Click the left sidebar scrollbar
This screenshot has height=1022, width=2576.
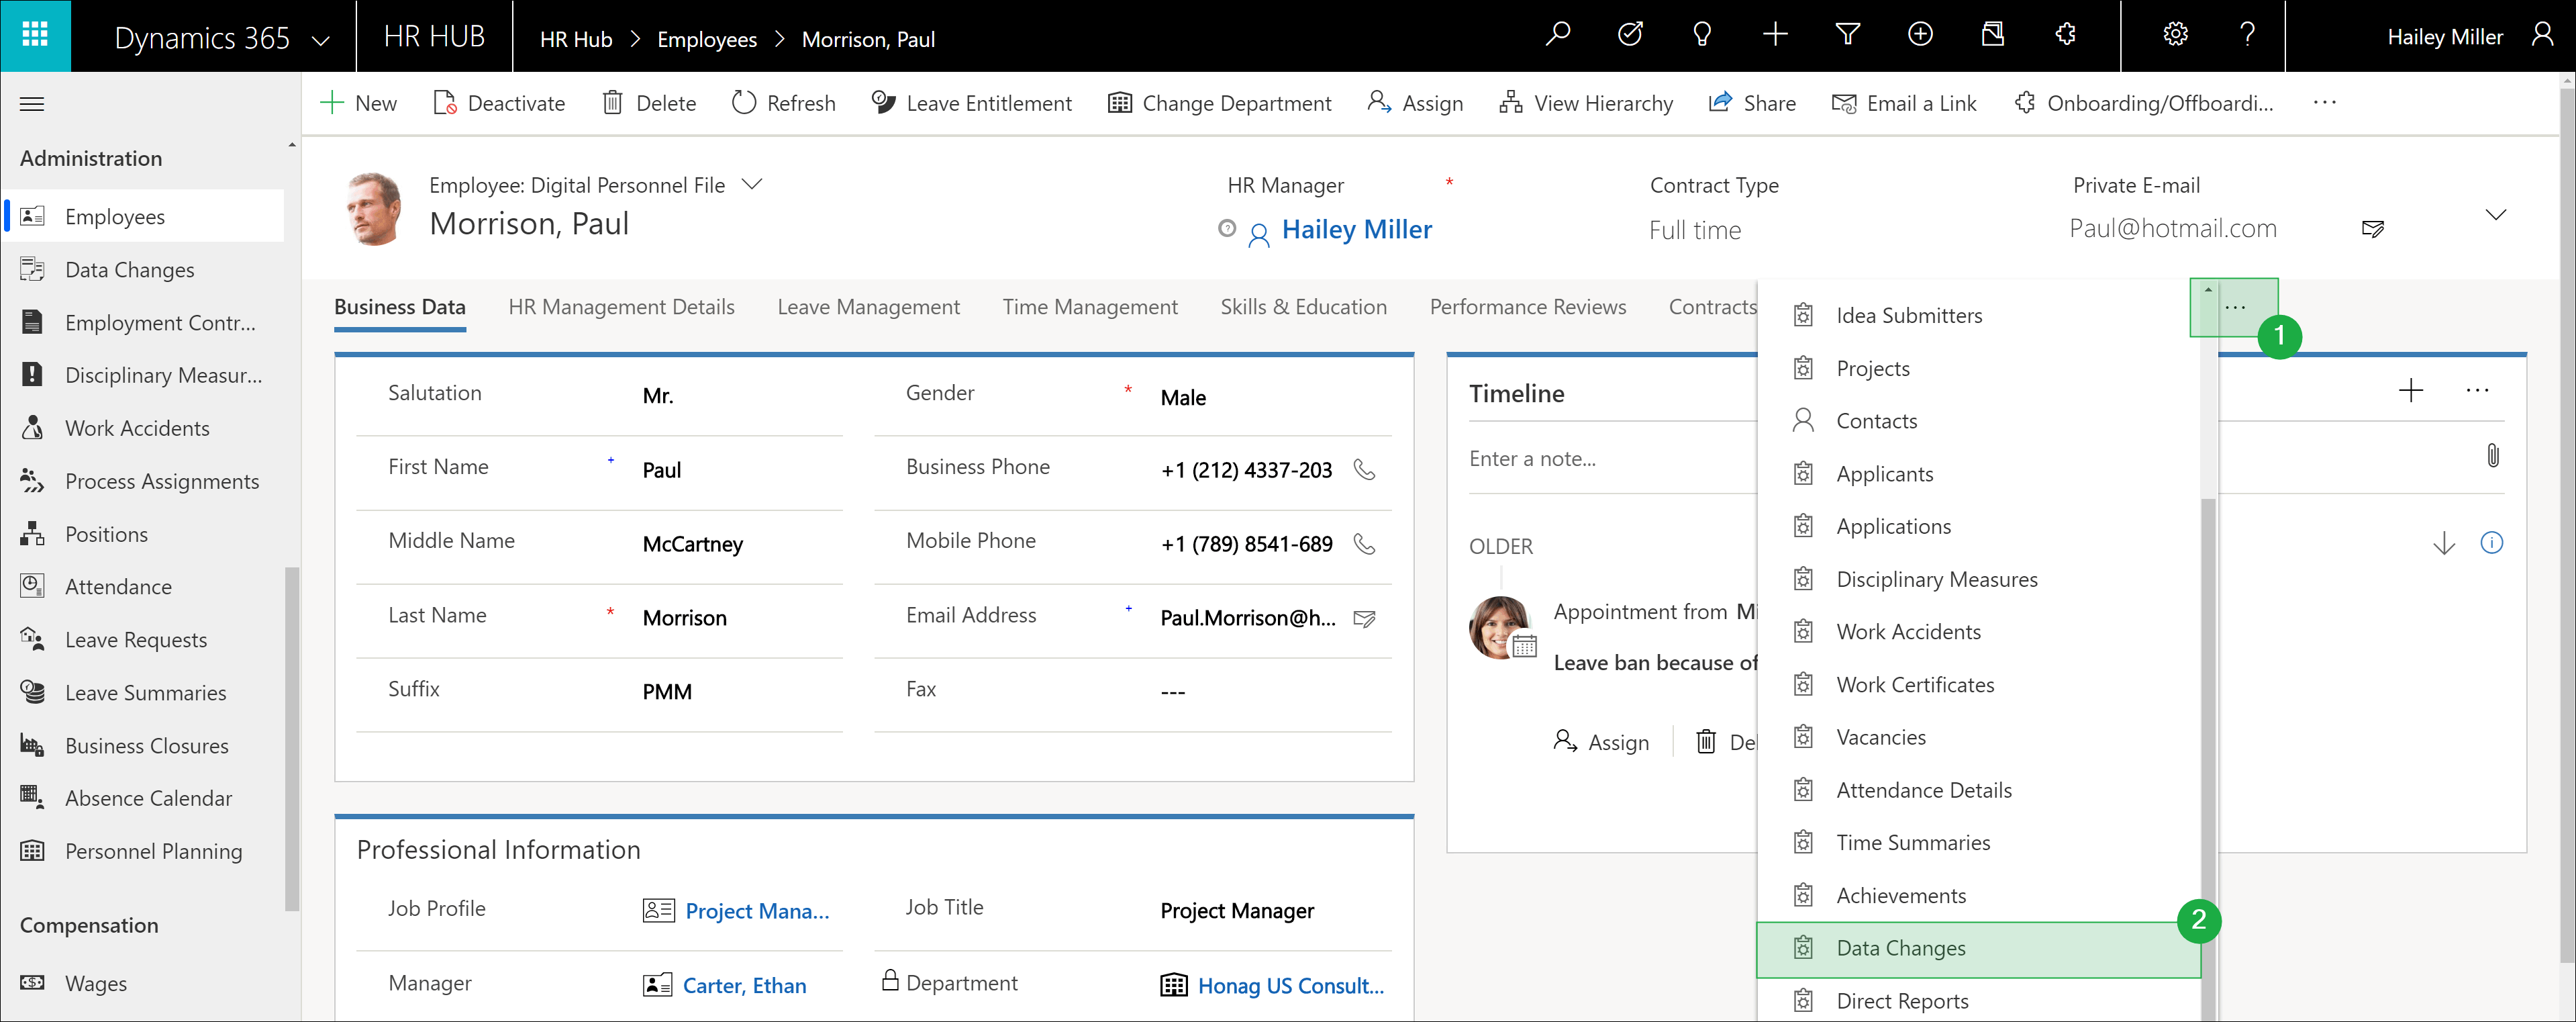(x=292, y=739)
